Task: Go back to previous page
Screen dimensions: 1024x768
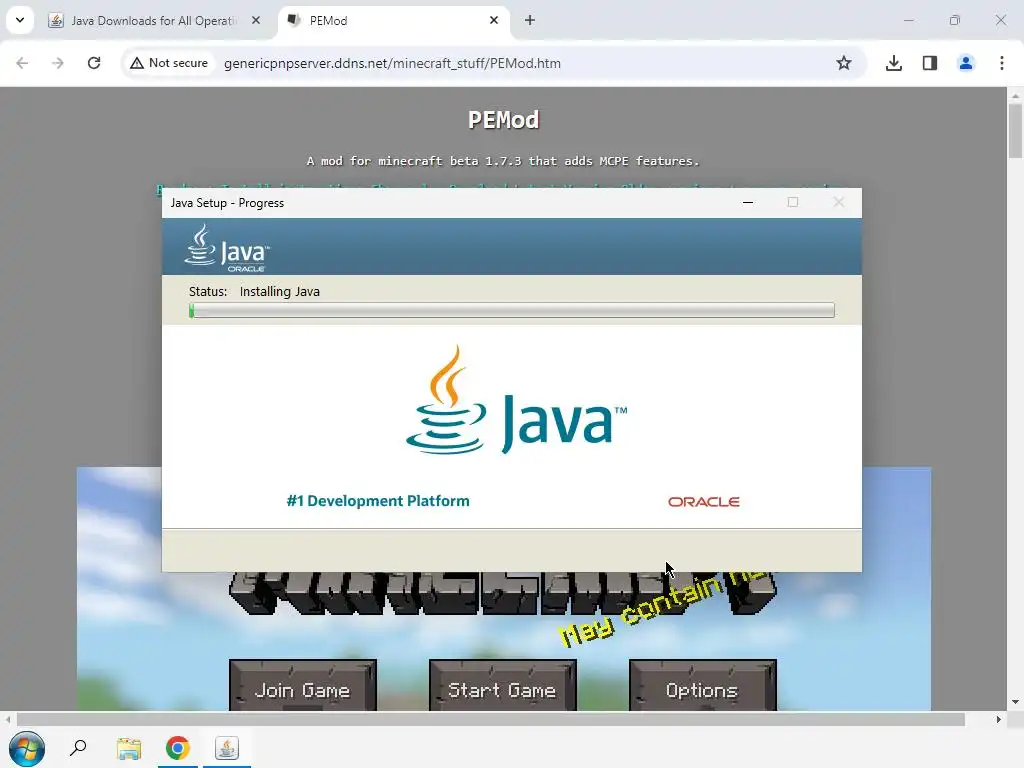Action: point(22,63)
